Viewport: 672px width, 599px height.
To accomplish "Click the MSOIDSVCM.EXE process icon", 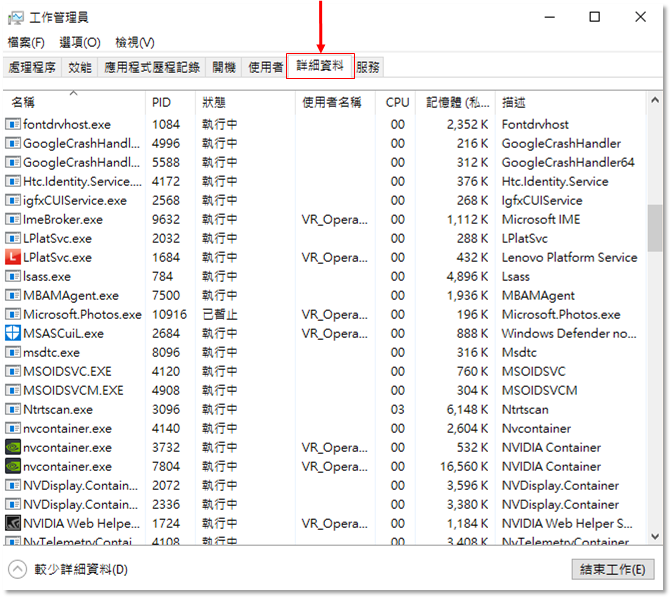I will tap(13, 391).
